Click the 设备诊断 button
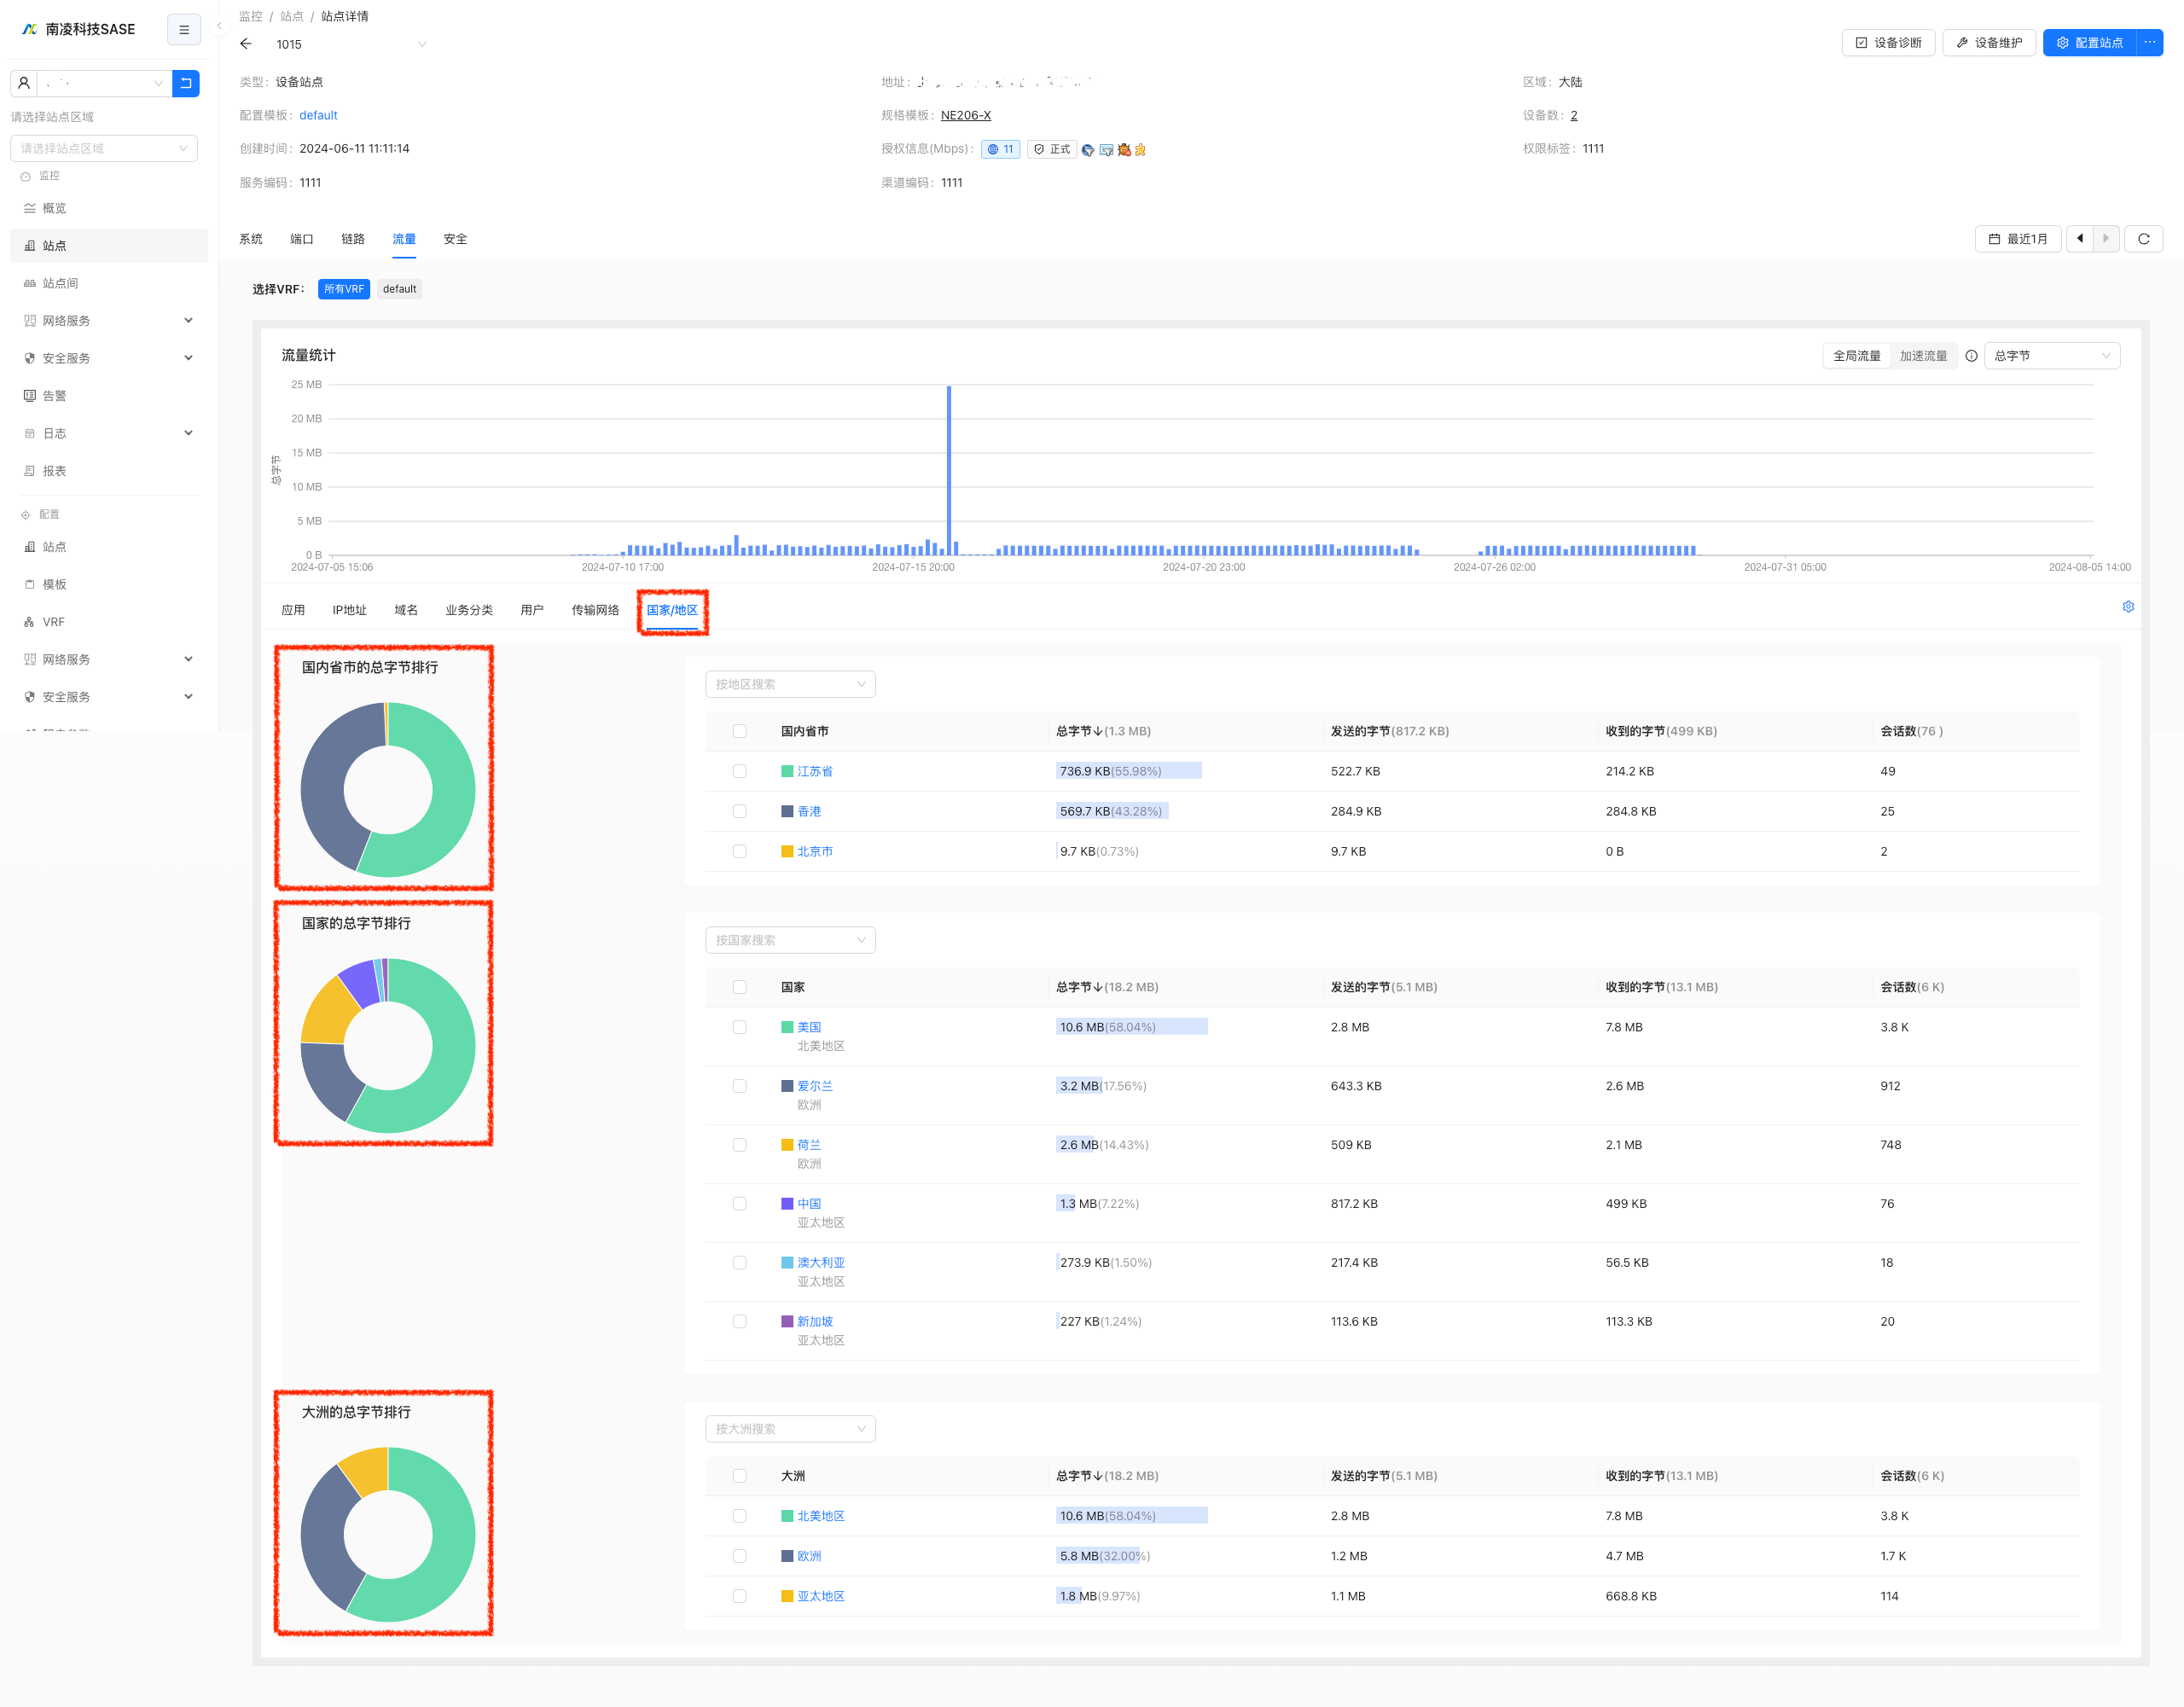 tap(1888, 43)
